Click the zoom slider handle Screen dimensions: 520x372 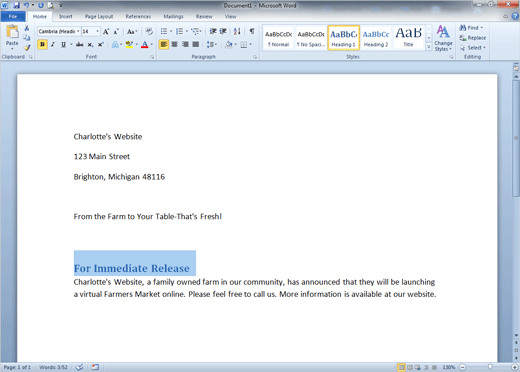click(x=490, y=367)
